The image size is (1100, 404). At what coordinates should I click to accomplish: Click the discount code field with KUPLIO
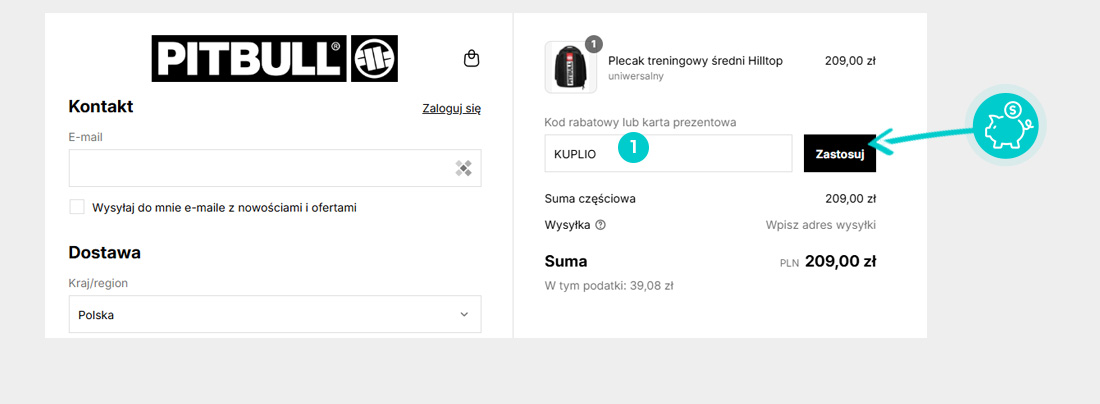[669, 154]
